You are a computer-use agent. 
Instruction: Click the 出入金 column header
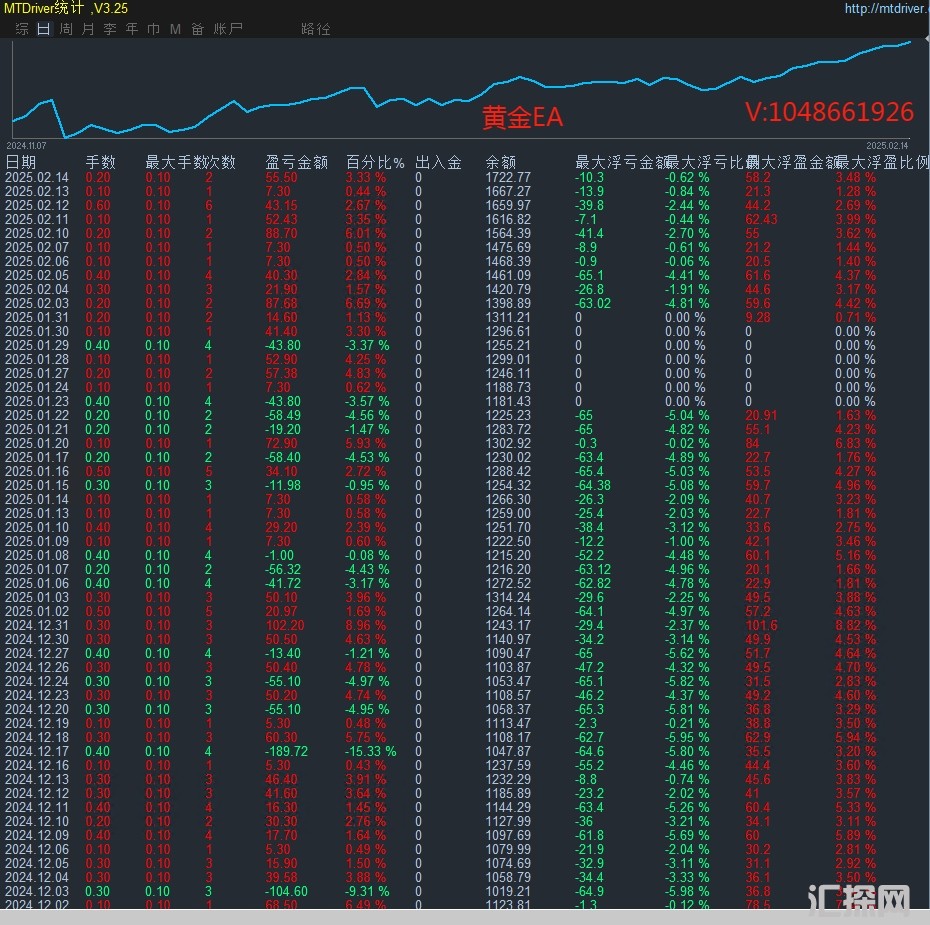[x=438, y=162]
